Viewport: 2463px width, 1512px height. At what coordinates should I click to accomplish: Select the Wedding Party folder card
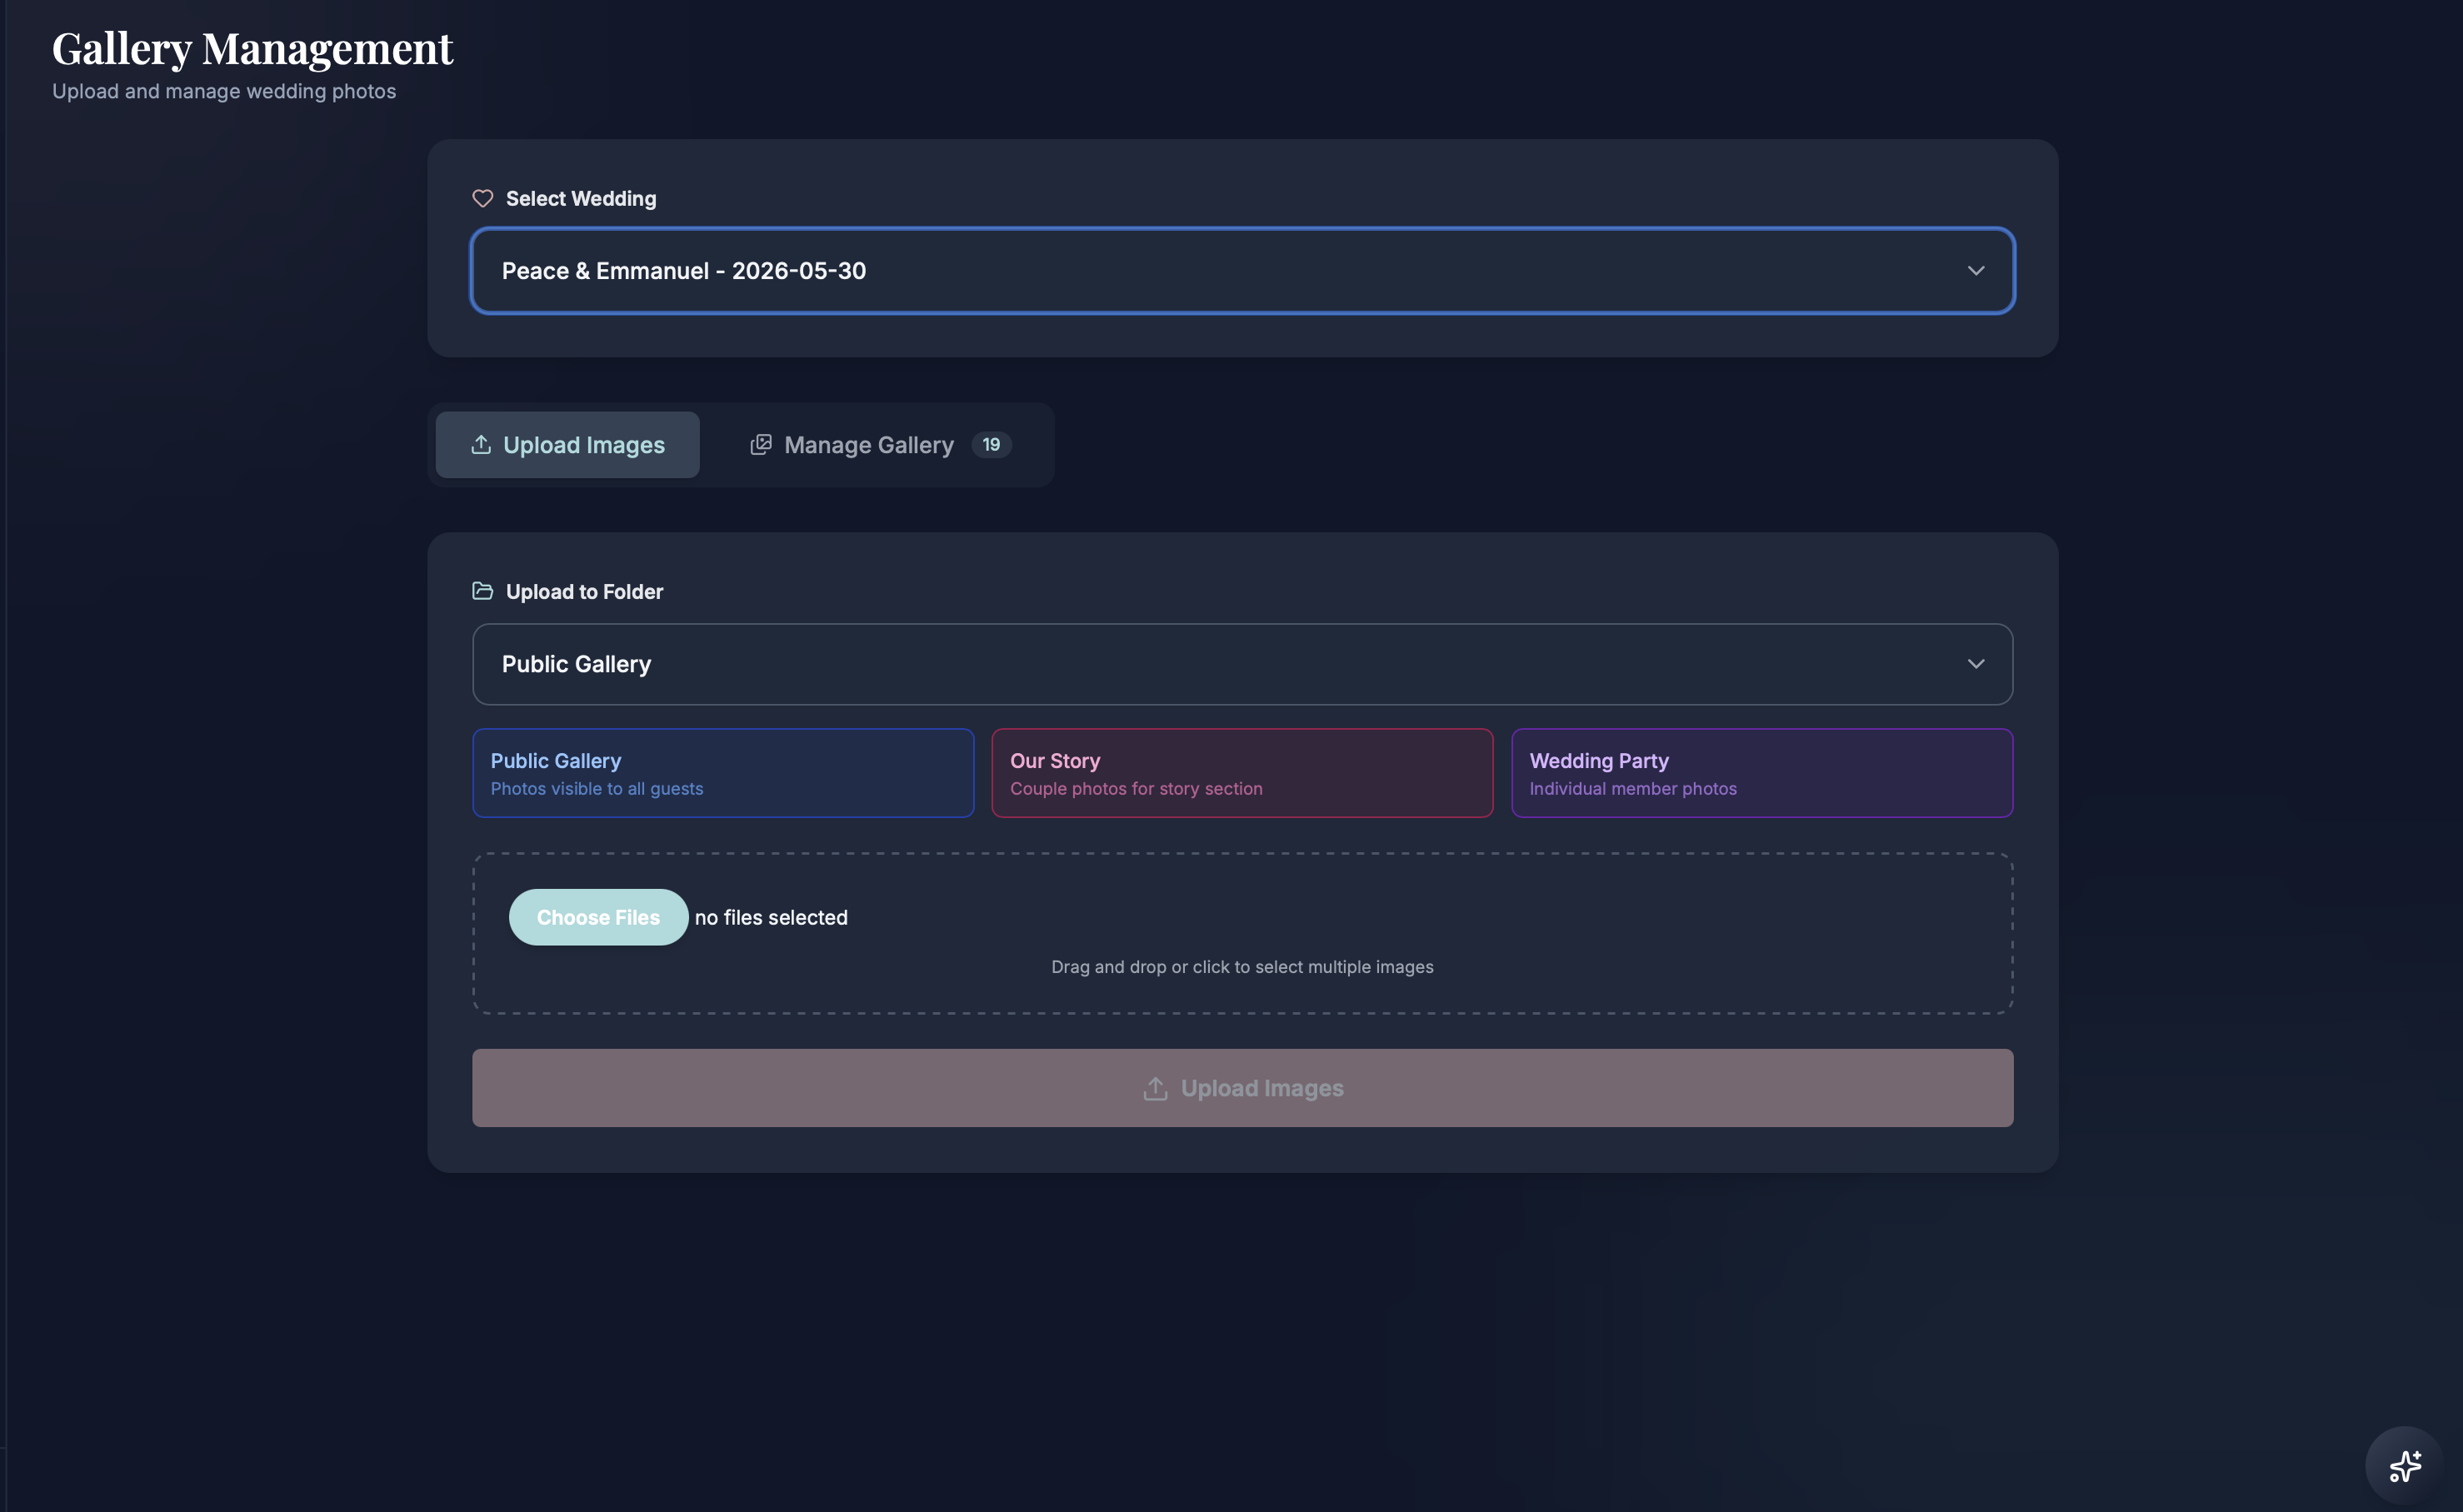coord(1761,773)
